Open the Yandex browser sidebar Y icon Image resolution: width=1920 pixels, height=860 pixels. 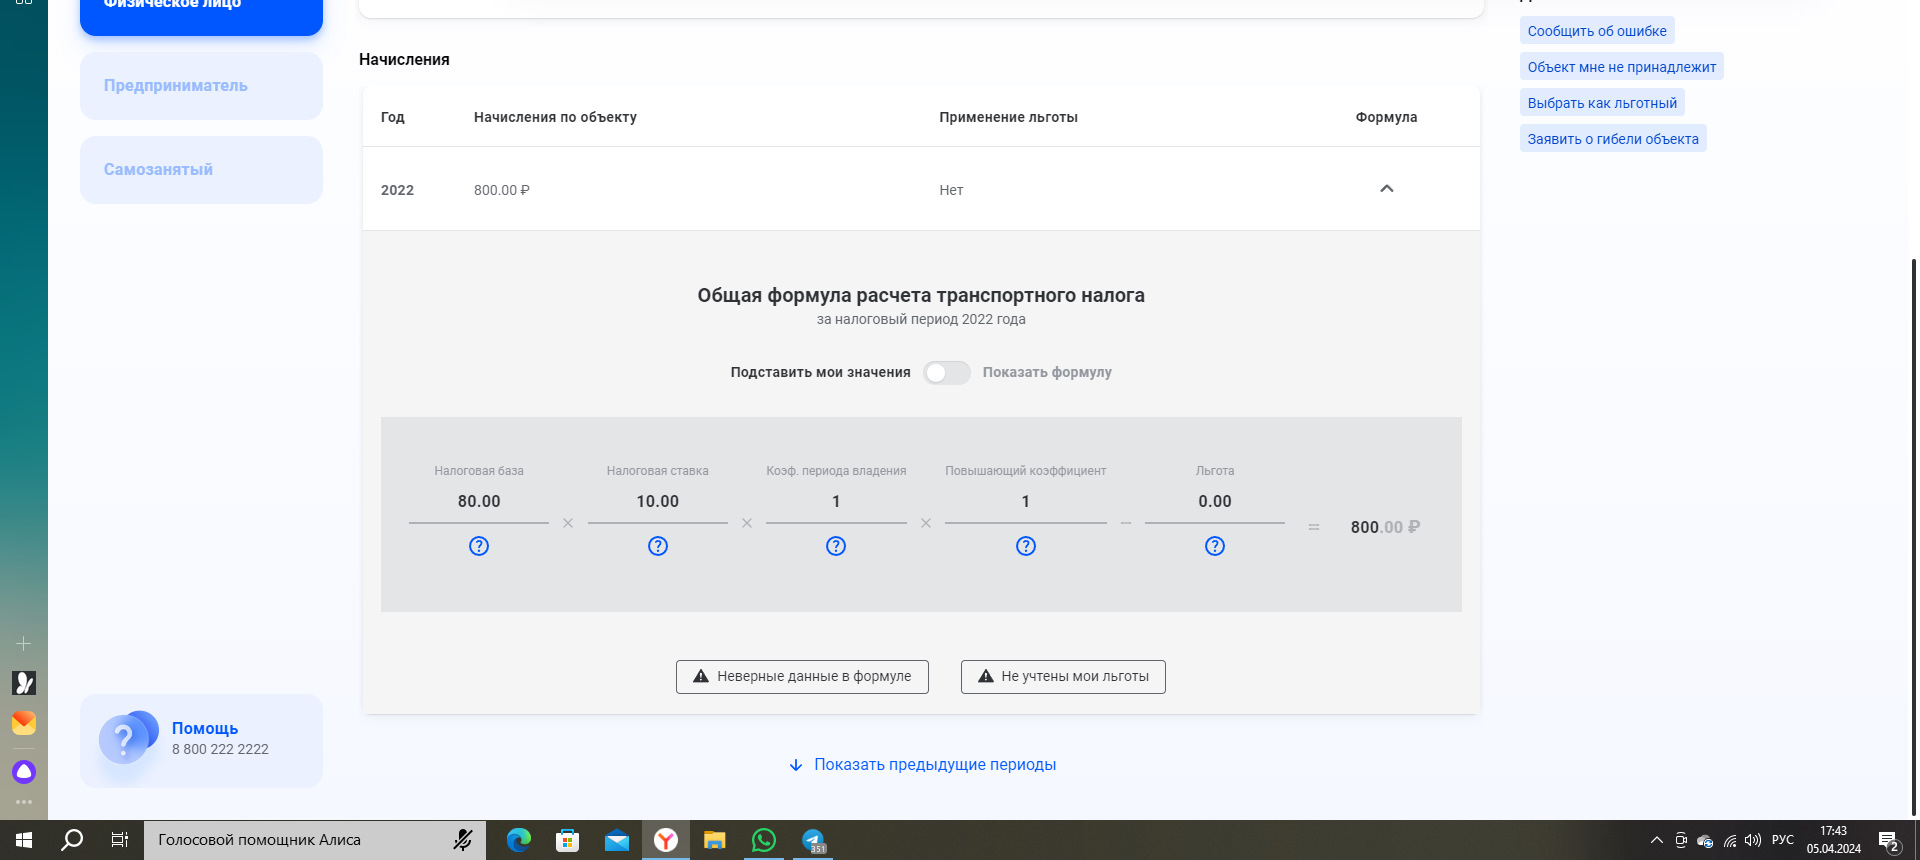tap(24, 683)
